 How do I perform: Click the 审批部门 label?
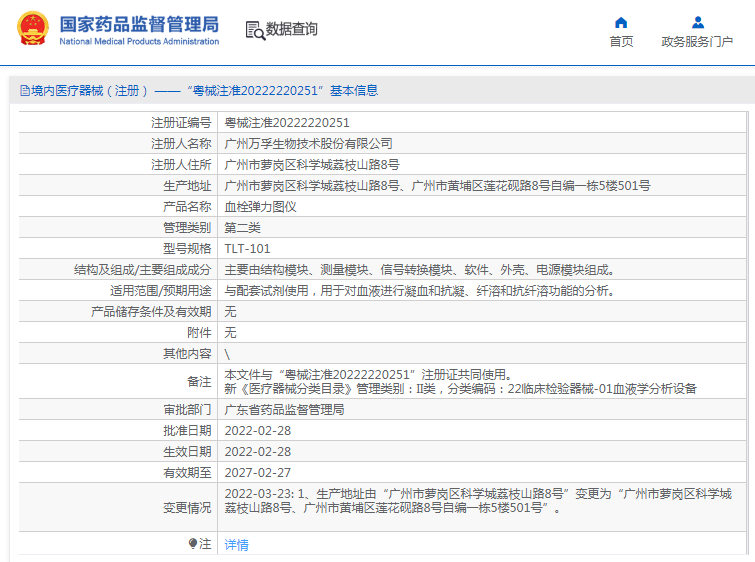coord(187,410)
